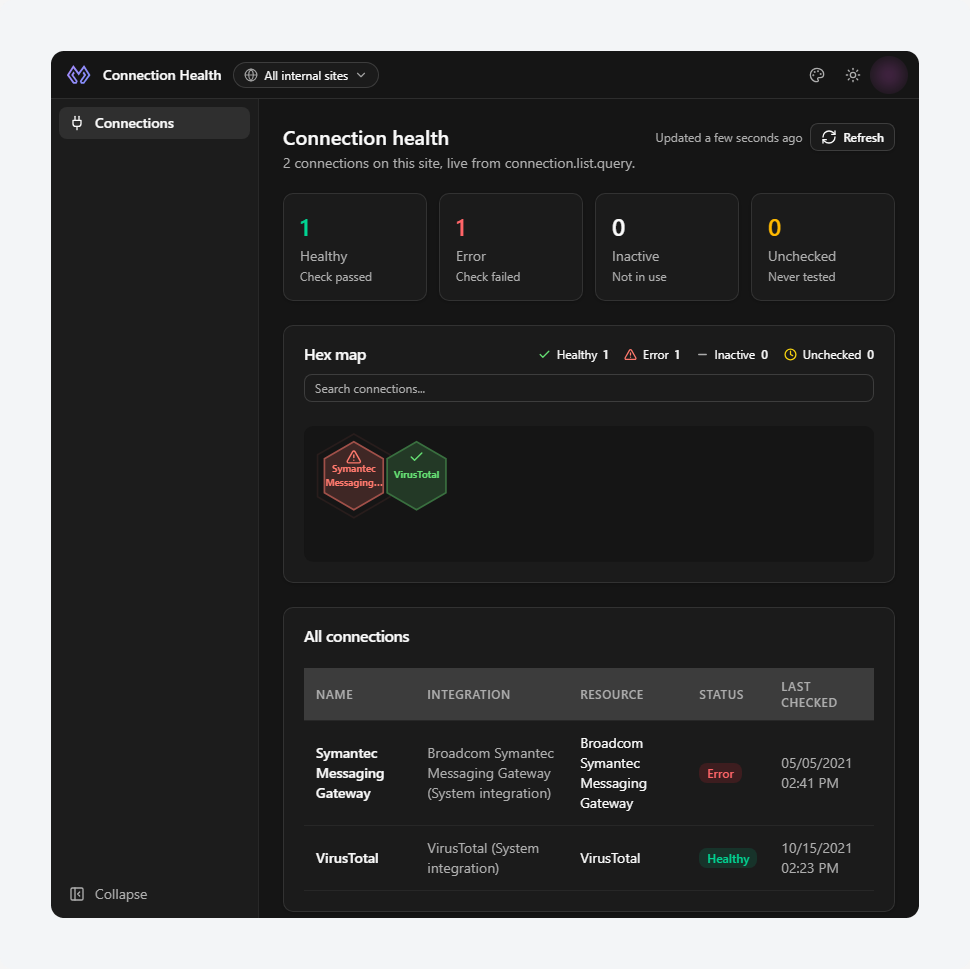Click the Hex map heading
970x969 pixels.
tap(335, 355)
